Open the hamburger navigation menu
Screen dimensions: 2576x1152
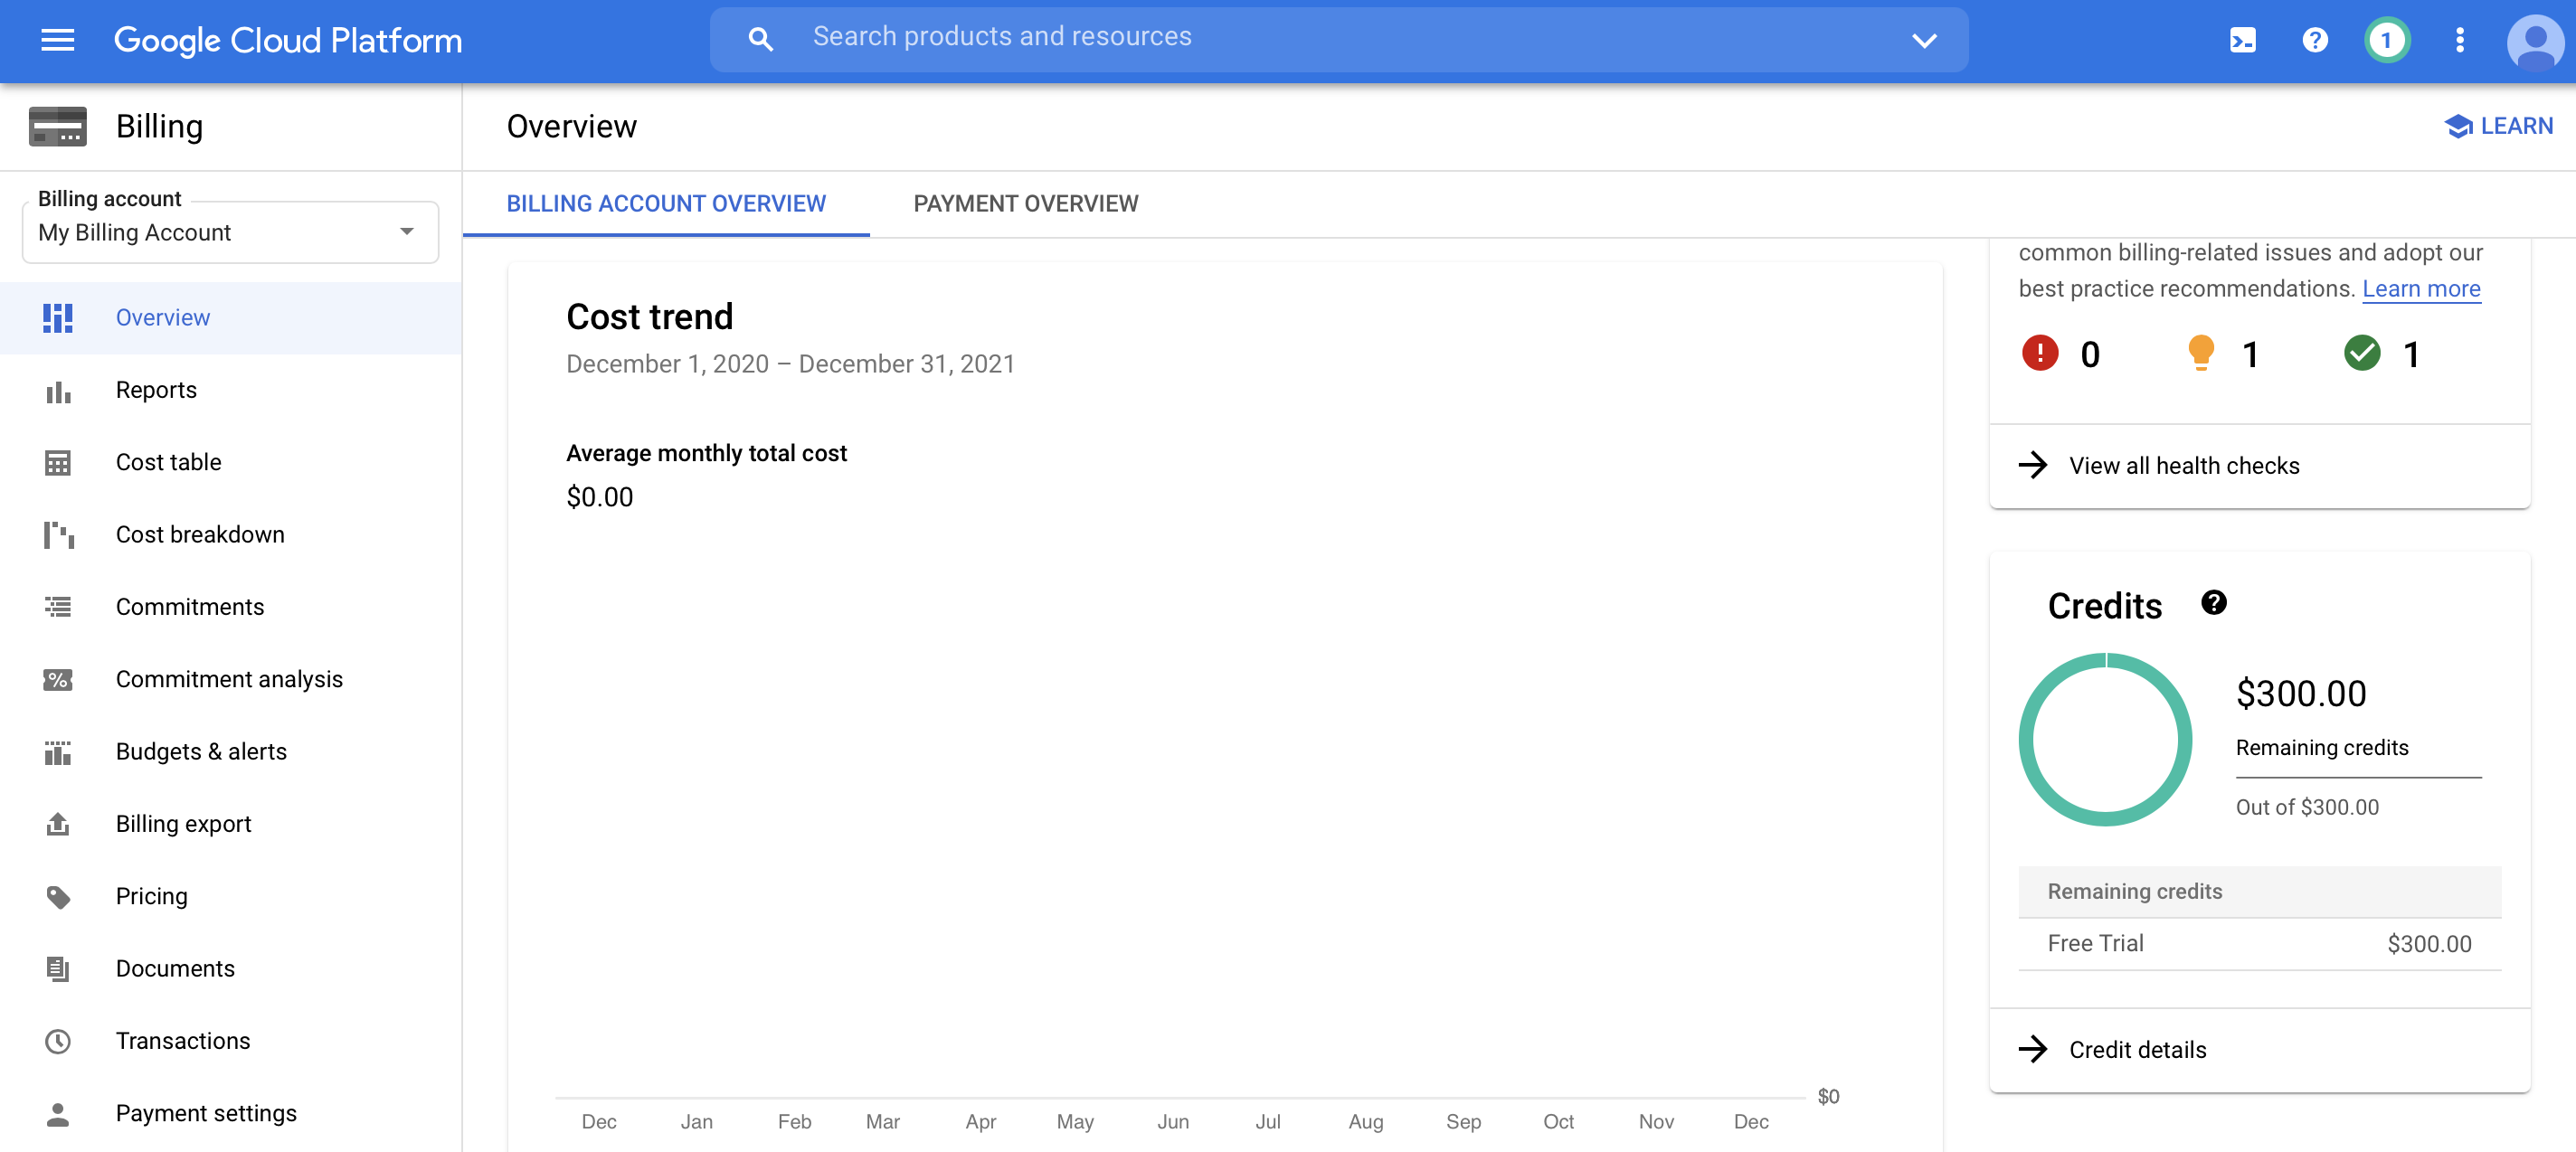click(x=57, y=40)
